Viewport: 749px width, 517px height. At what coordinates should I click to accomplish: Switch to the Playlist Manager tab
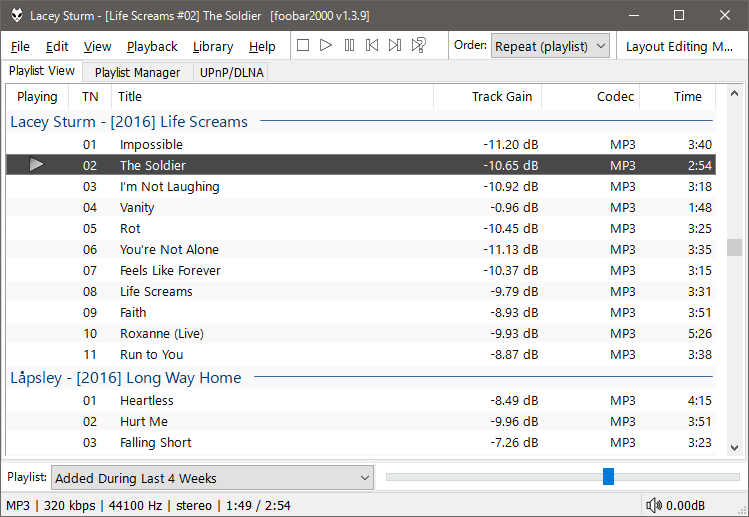[x=138, y=72]
